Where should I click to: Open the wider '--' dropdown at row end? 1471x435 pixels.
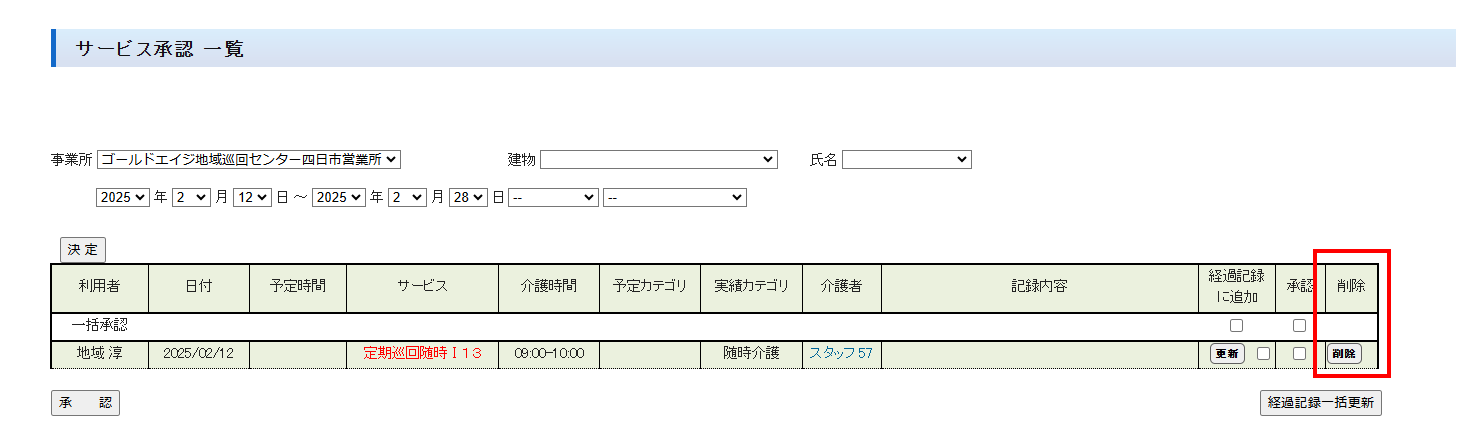click(675, 198)
